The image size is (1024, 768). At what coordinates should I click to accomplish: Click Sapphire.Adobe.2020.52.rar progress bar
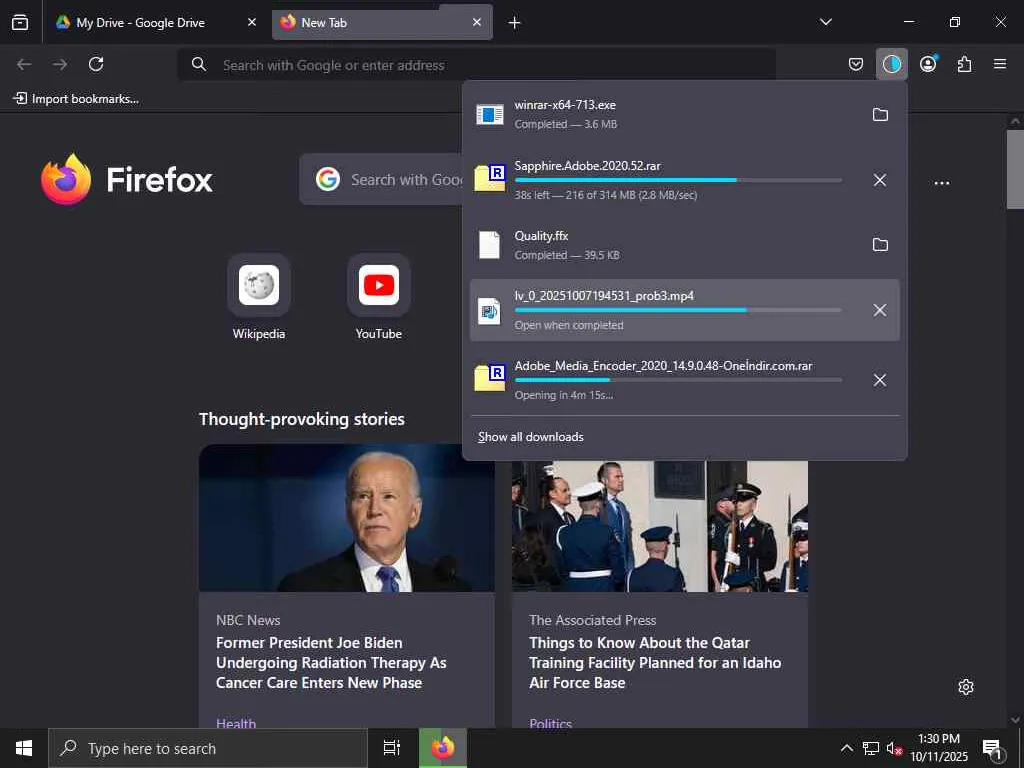[x=678, y=180]
